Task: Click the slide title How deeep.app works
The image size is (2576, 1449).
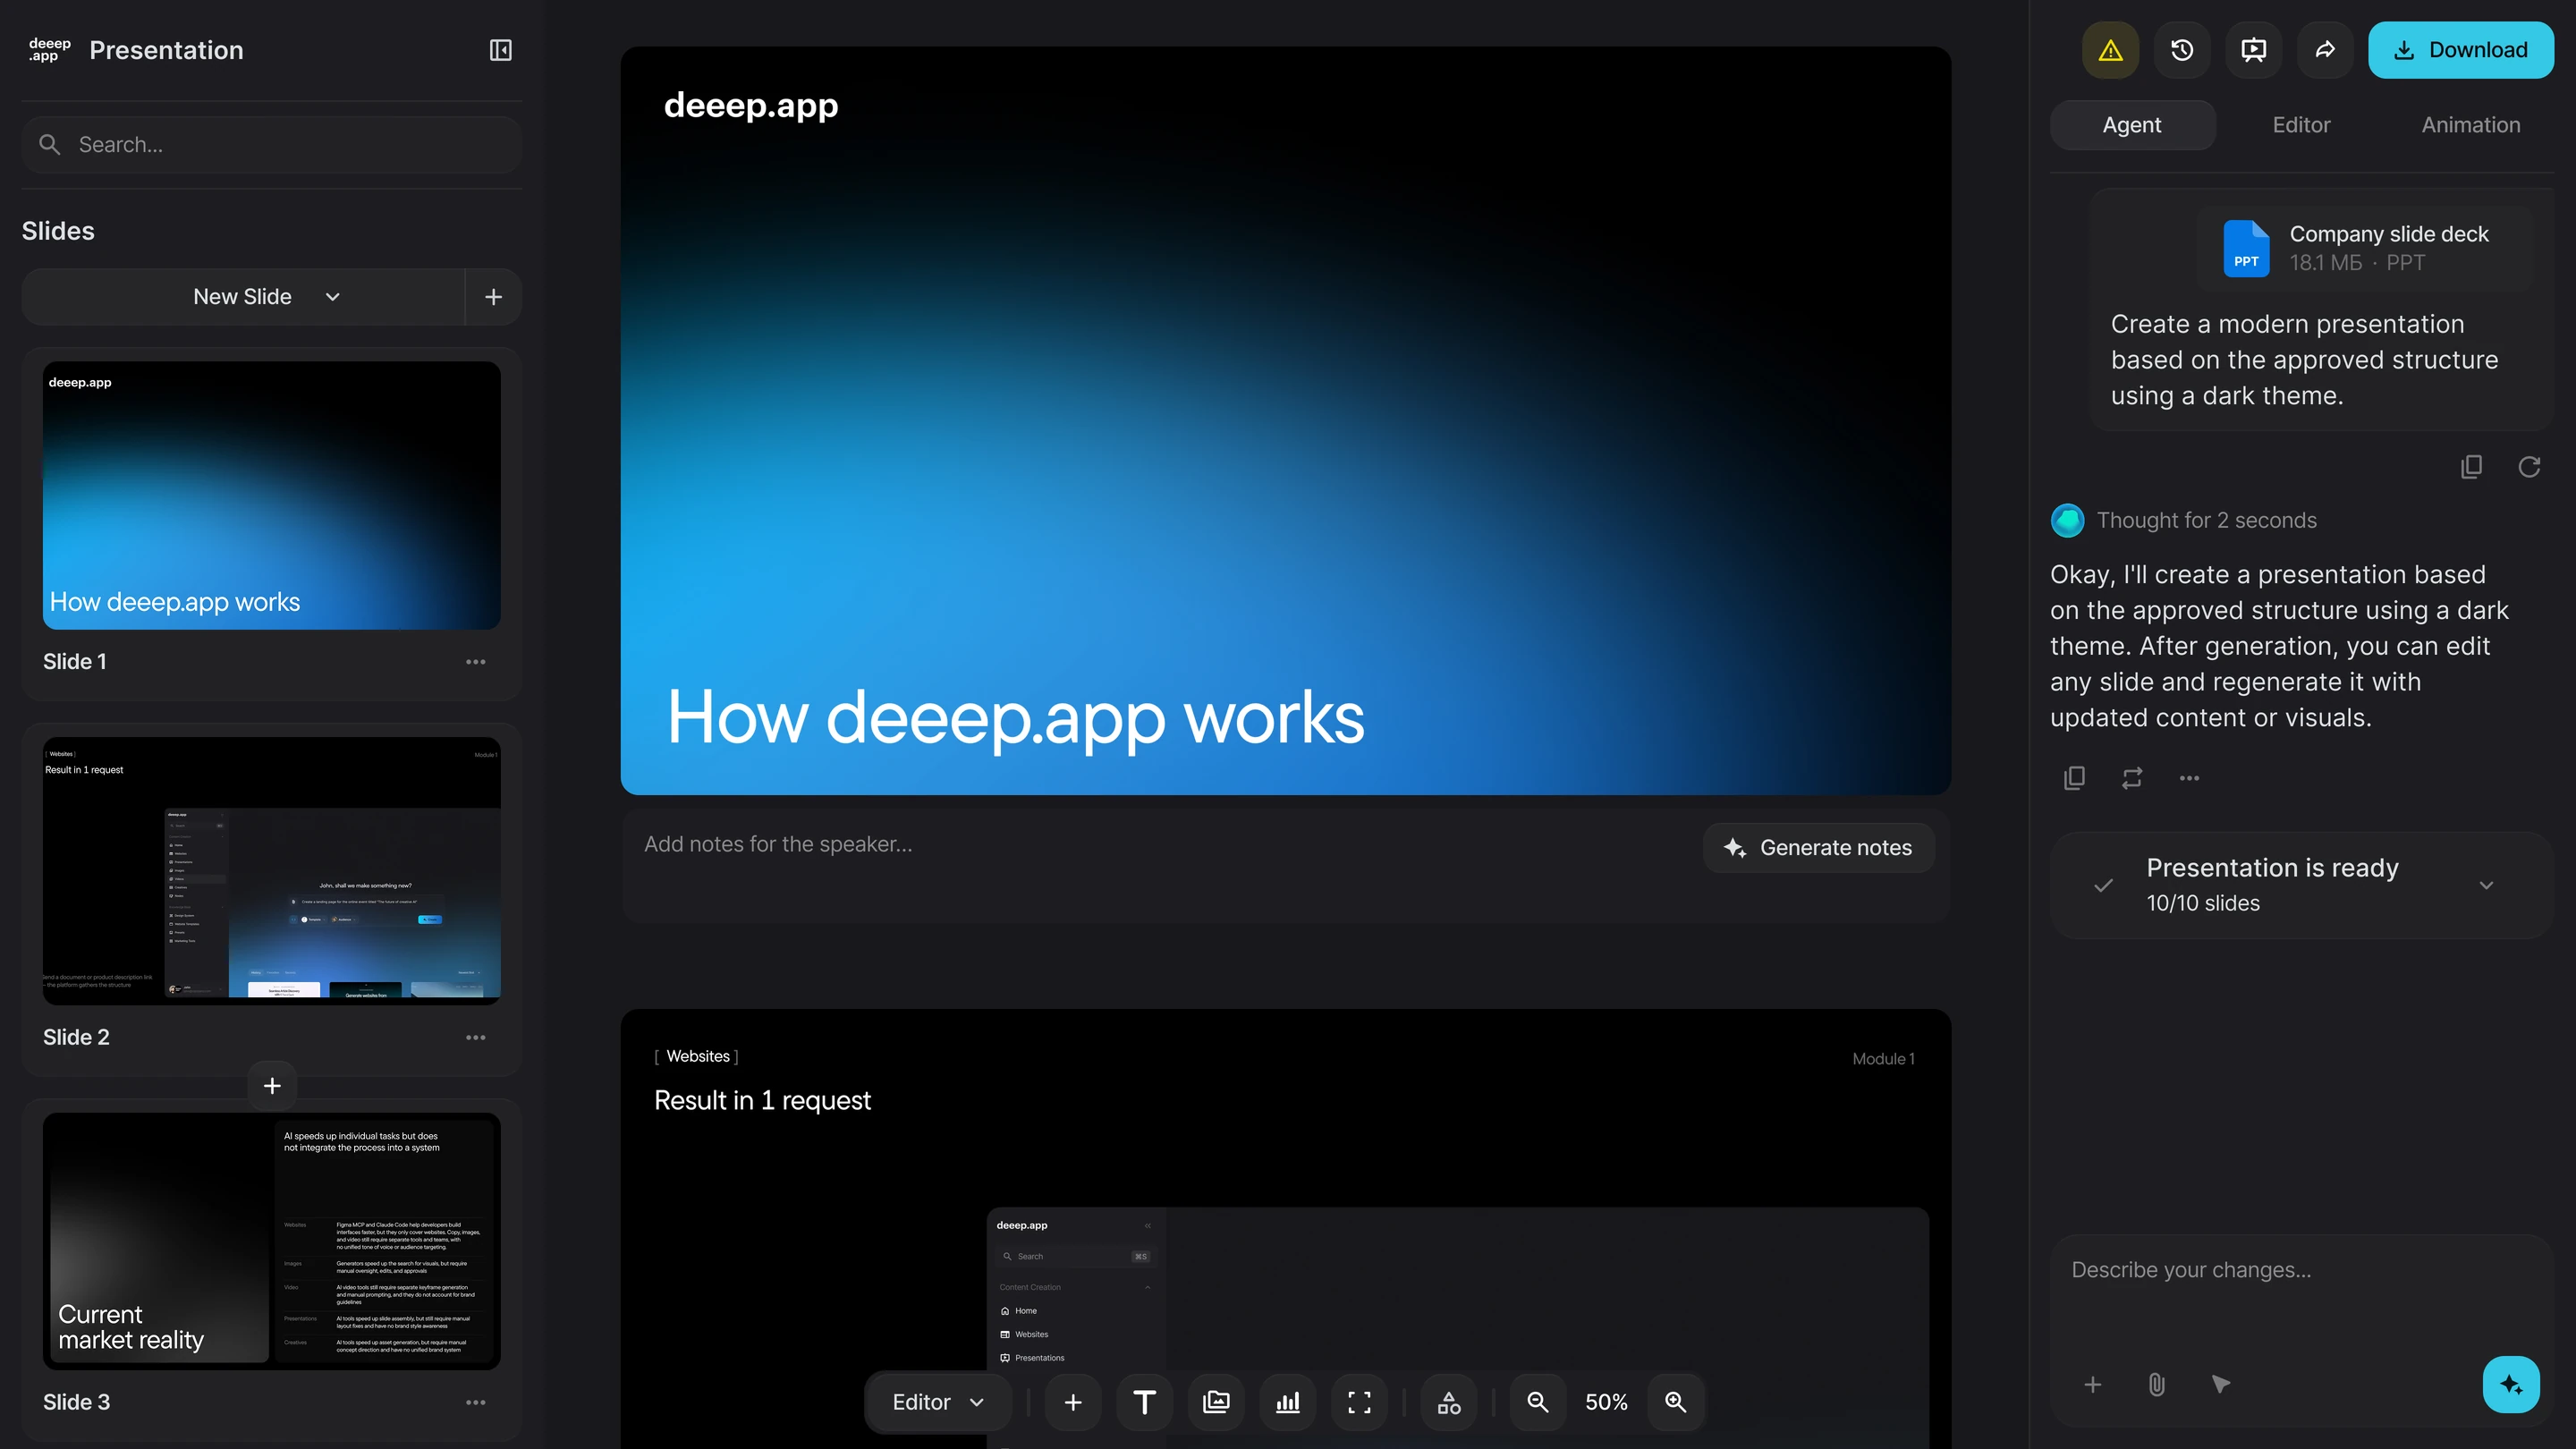Action: point(1015,718)
